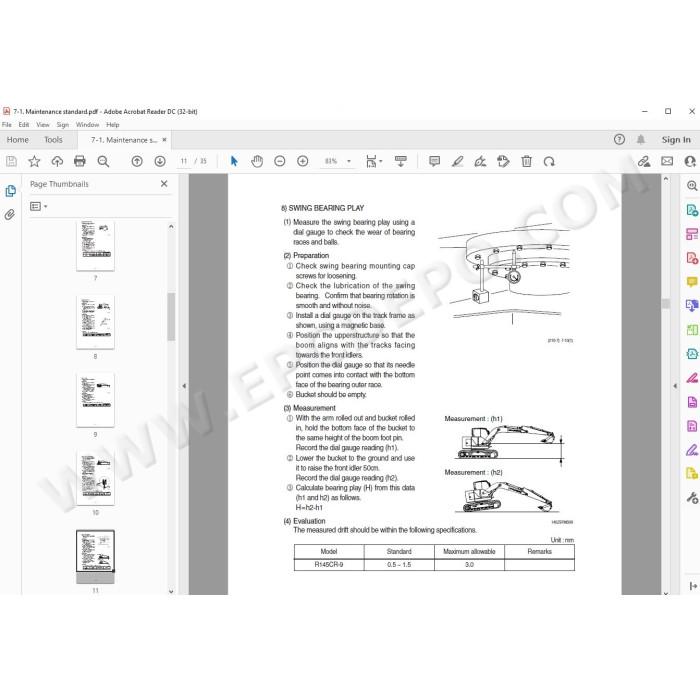700x700 pixels.
Task: Open the Edit menu
Action: (24, 125)
